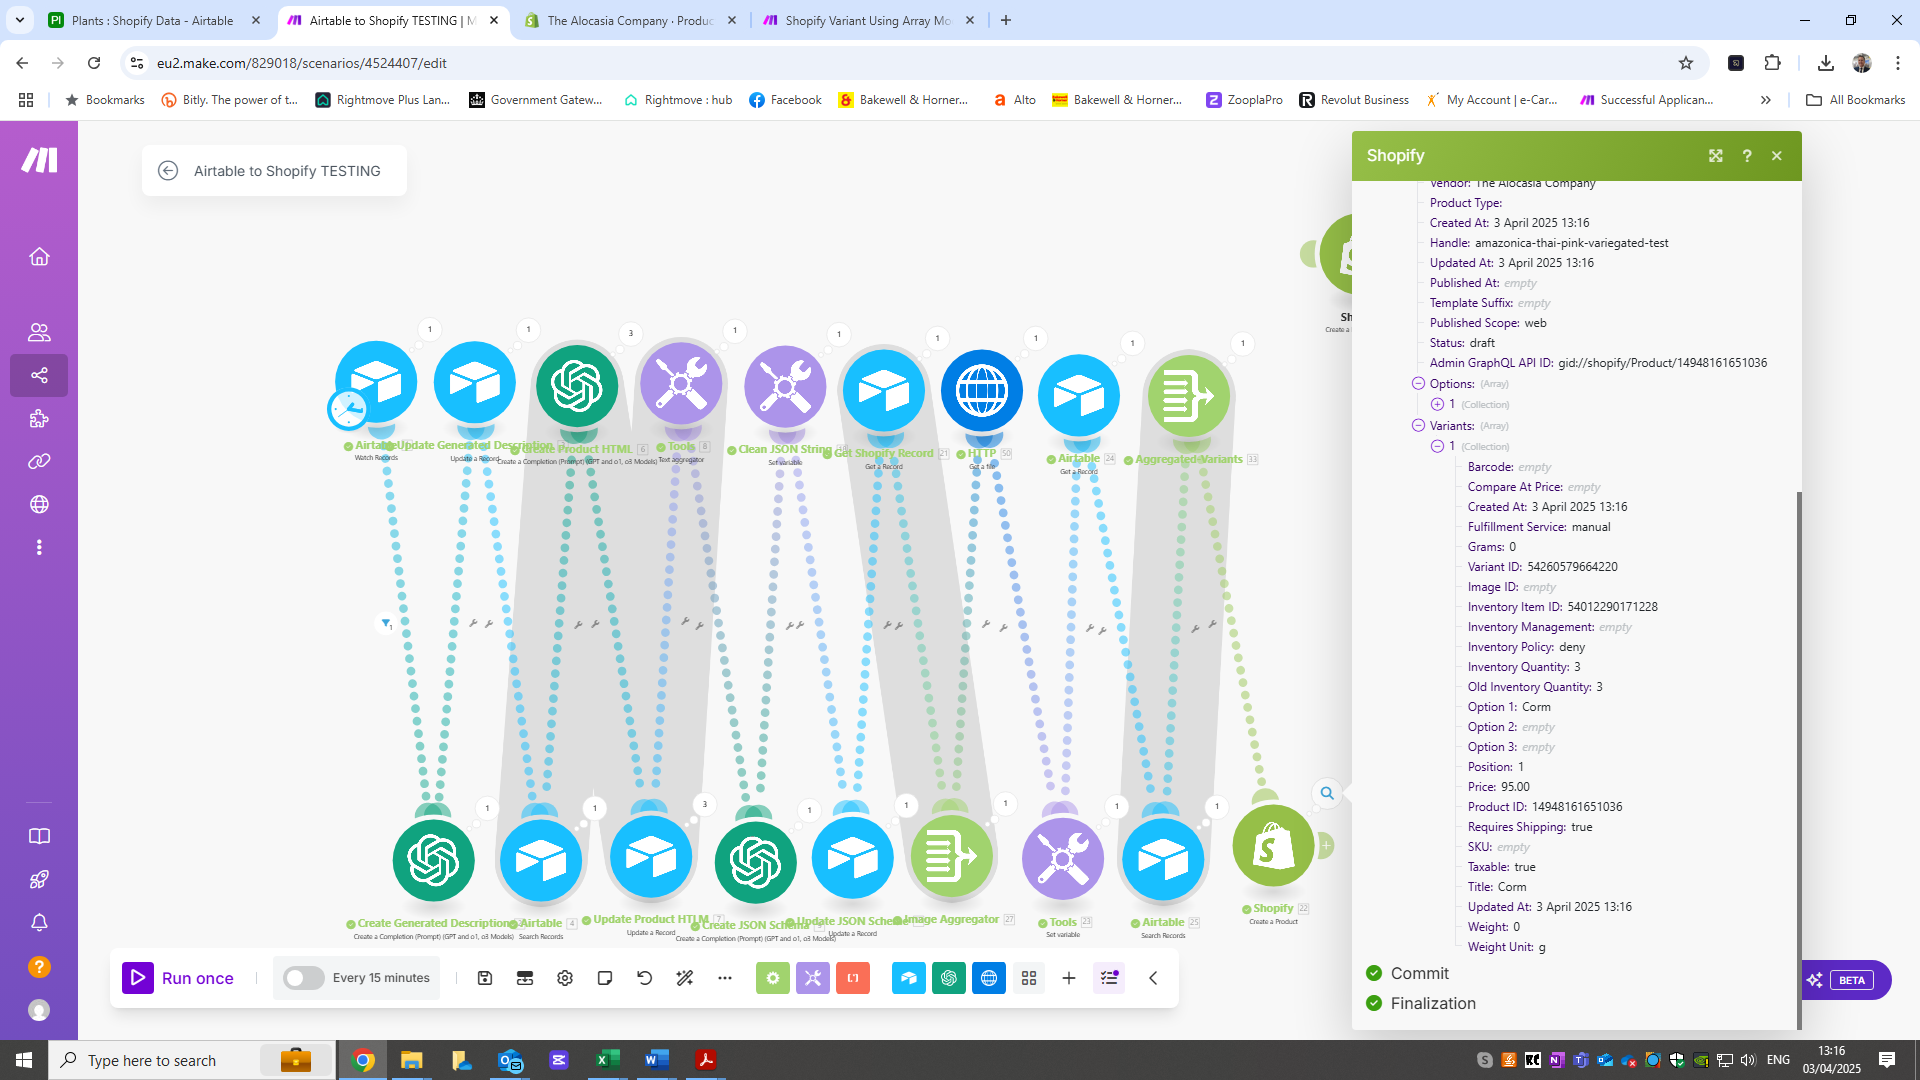Open scenario settings gear in toolbar
1920x1080 pixels.
coord(565,978)
